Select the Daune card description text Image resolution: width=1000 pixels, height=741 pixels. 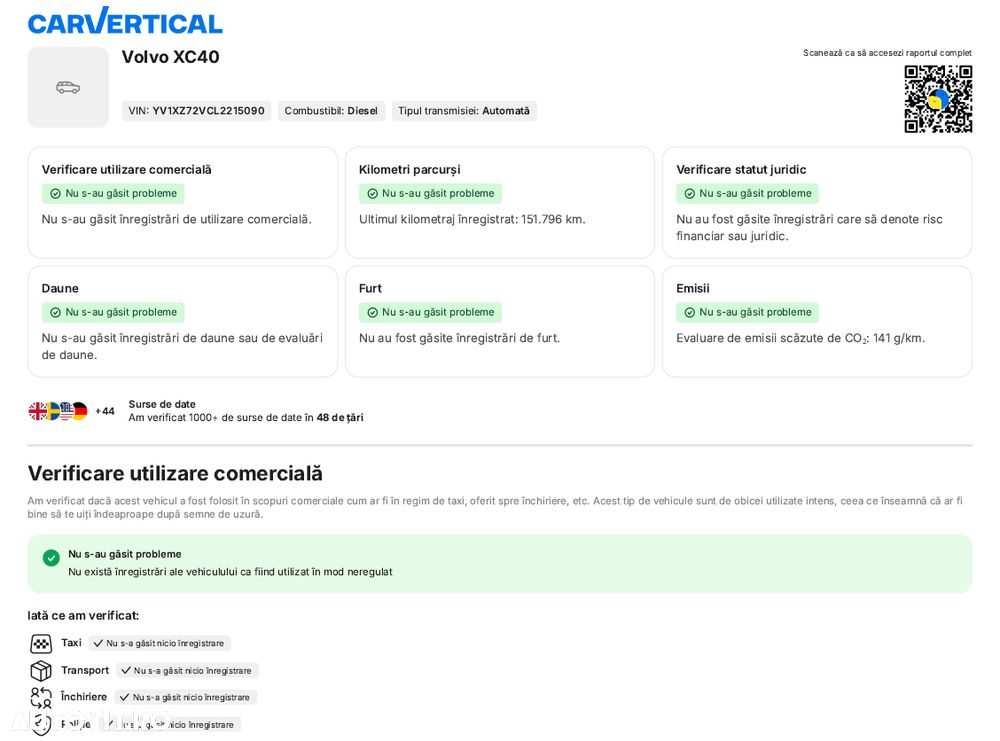182,346
